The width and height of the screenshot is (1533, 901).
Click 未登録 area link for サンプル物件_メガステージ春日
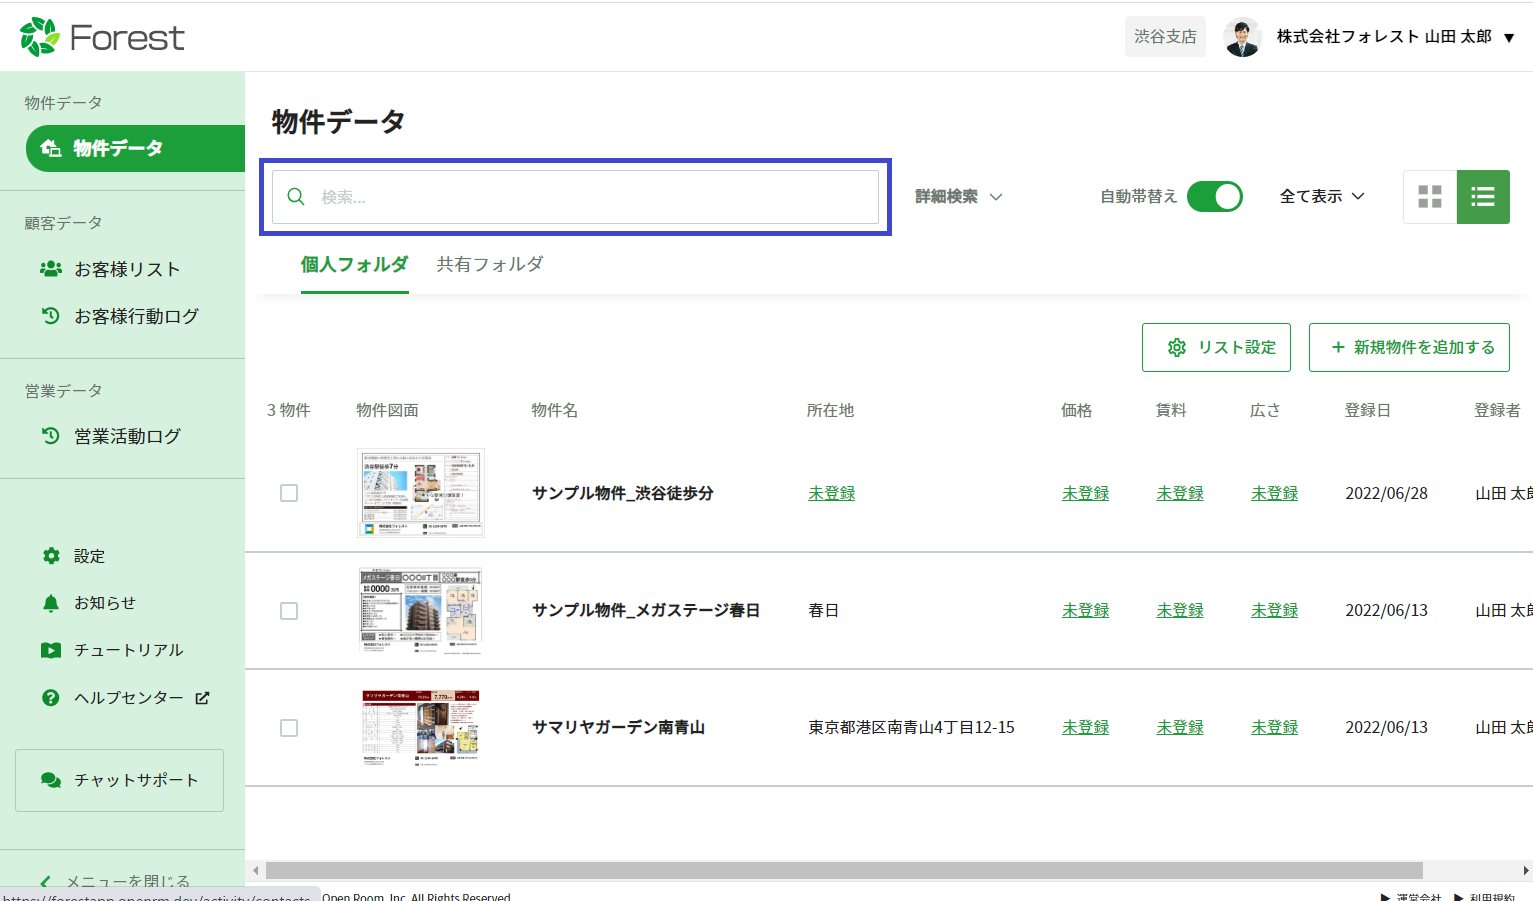coord(1275,610)
